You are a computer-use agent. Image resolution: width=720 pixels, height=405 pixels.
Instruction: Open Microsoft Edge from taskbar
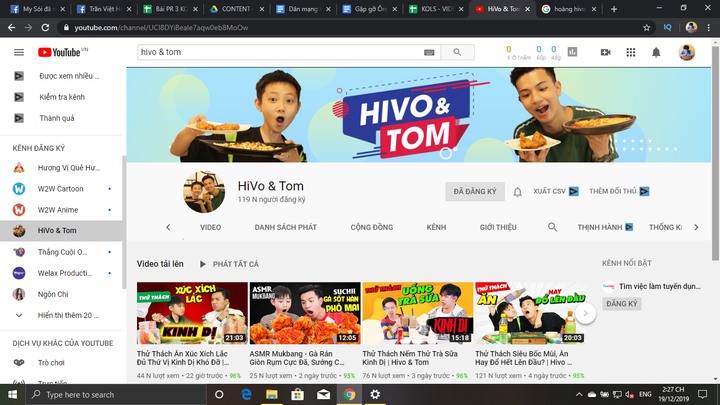click(246, 395)
